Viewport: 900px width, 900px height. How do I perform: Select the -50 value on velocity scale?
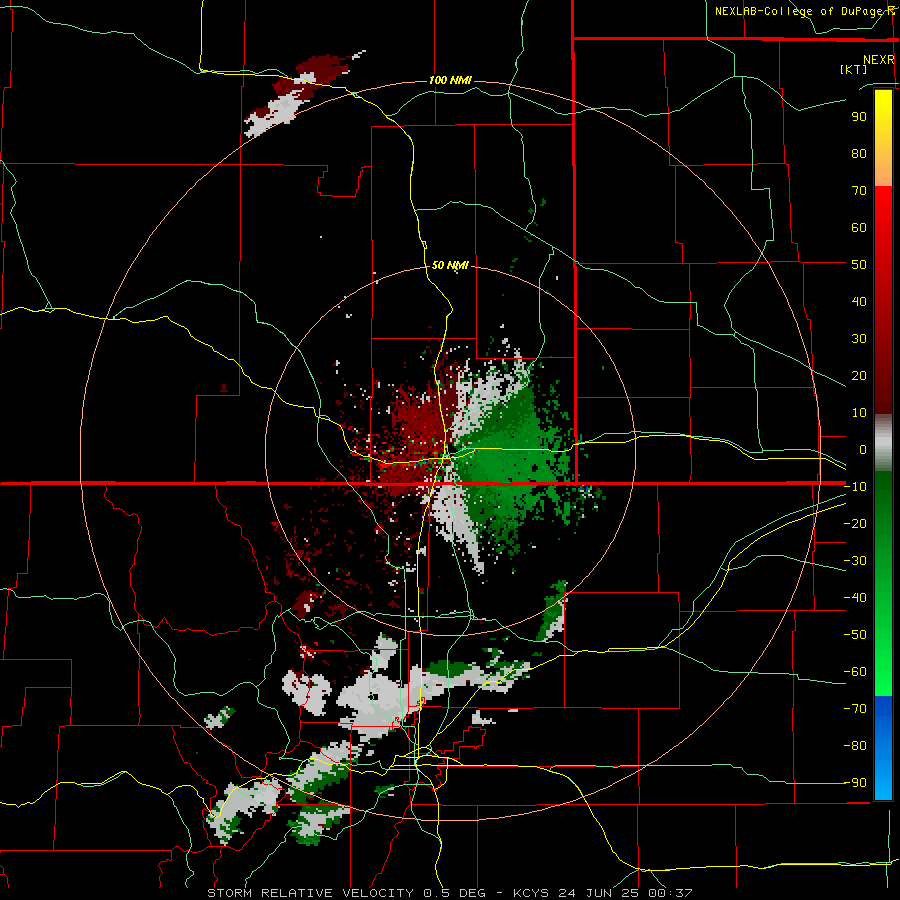pos(855,635)
